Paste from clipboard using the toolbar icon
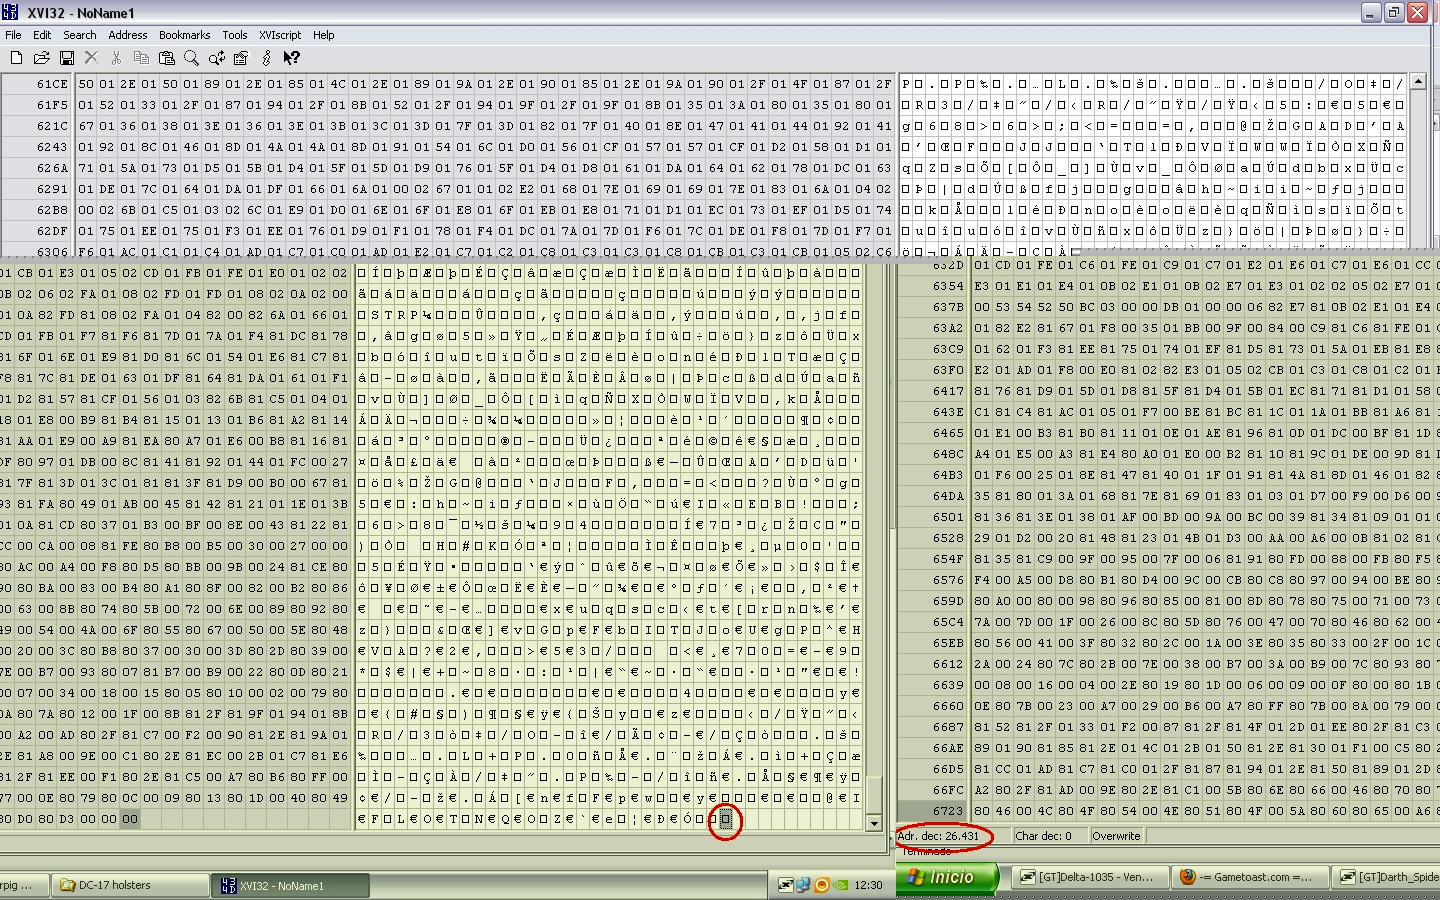Screen dimensions: 1440x900 (x=166, y=59)
